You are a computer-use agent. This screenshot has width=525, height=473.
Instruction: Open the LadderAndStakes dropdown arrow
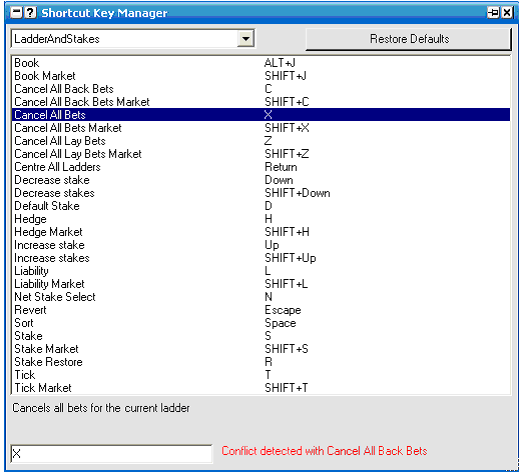tap(245, 38)
